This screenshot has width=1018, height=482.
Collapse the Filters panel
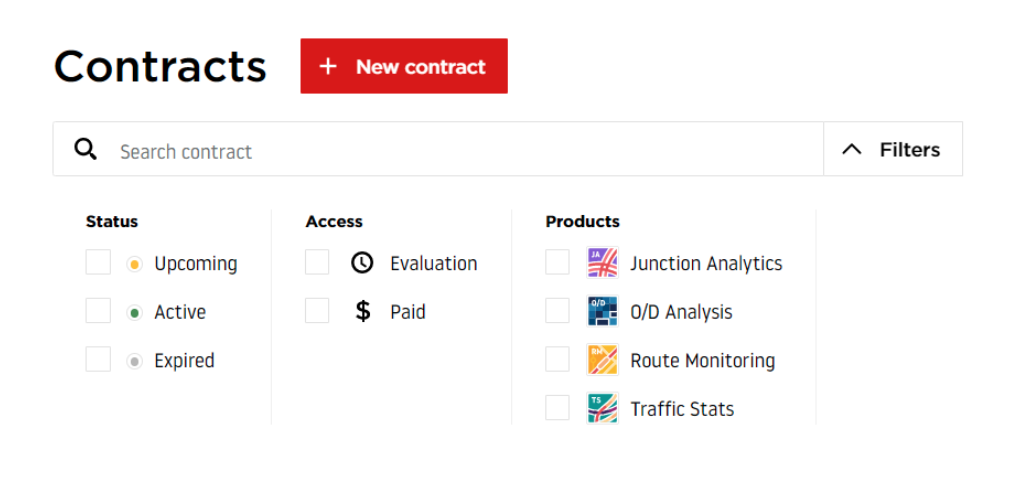pos(893,149)
